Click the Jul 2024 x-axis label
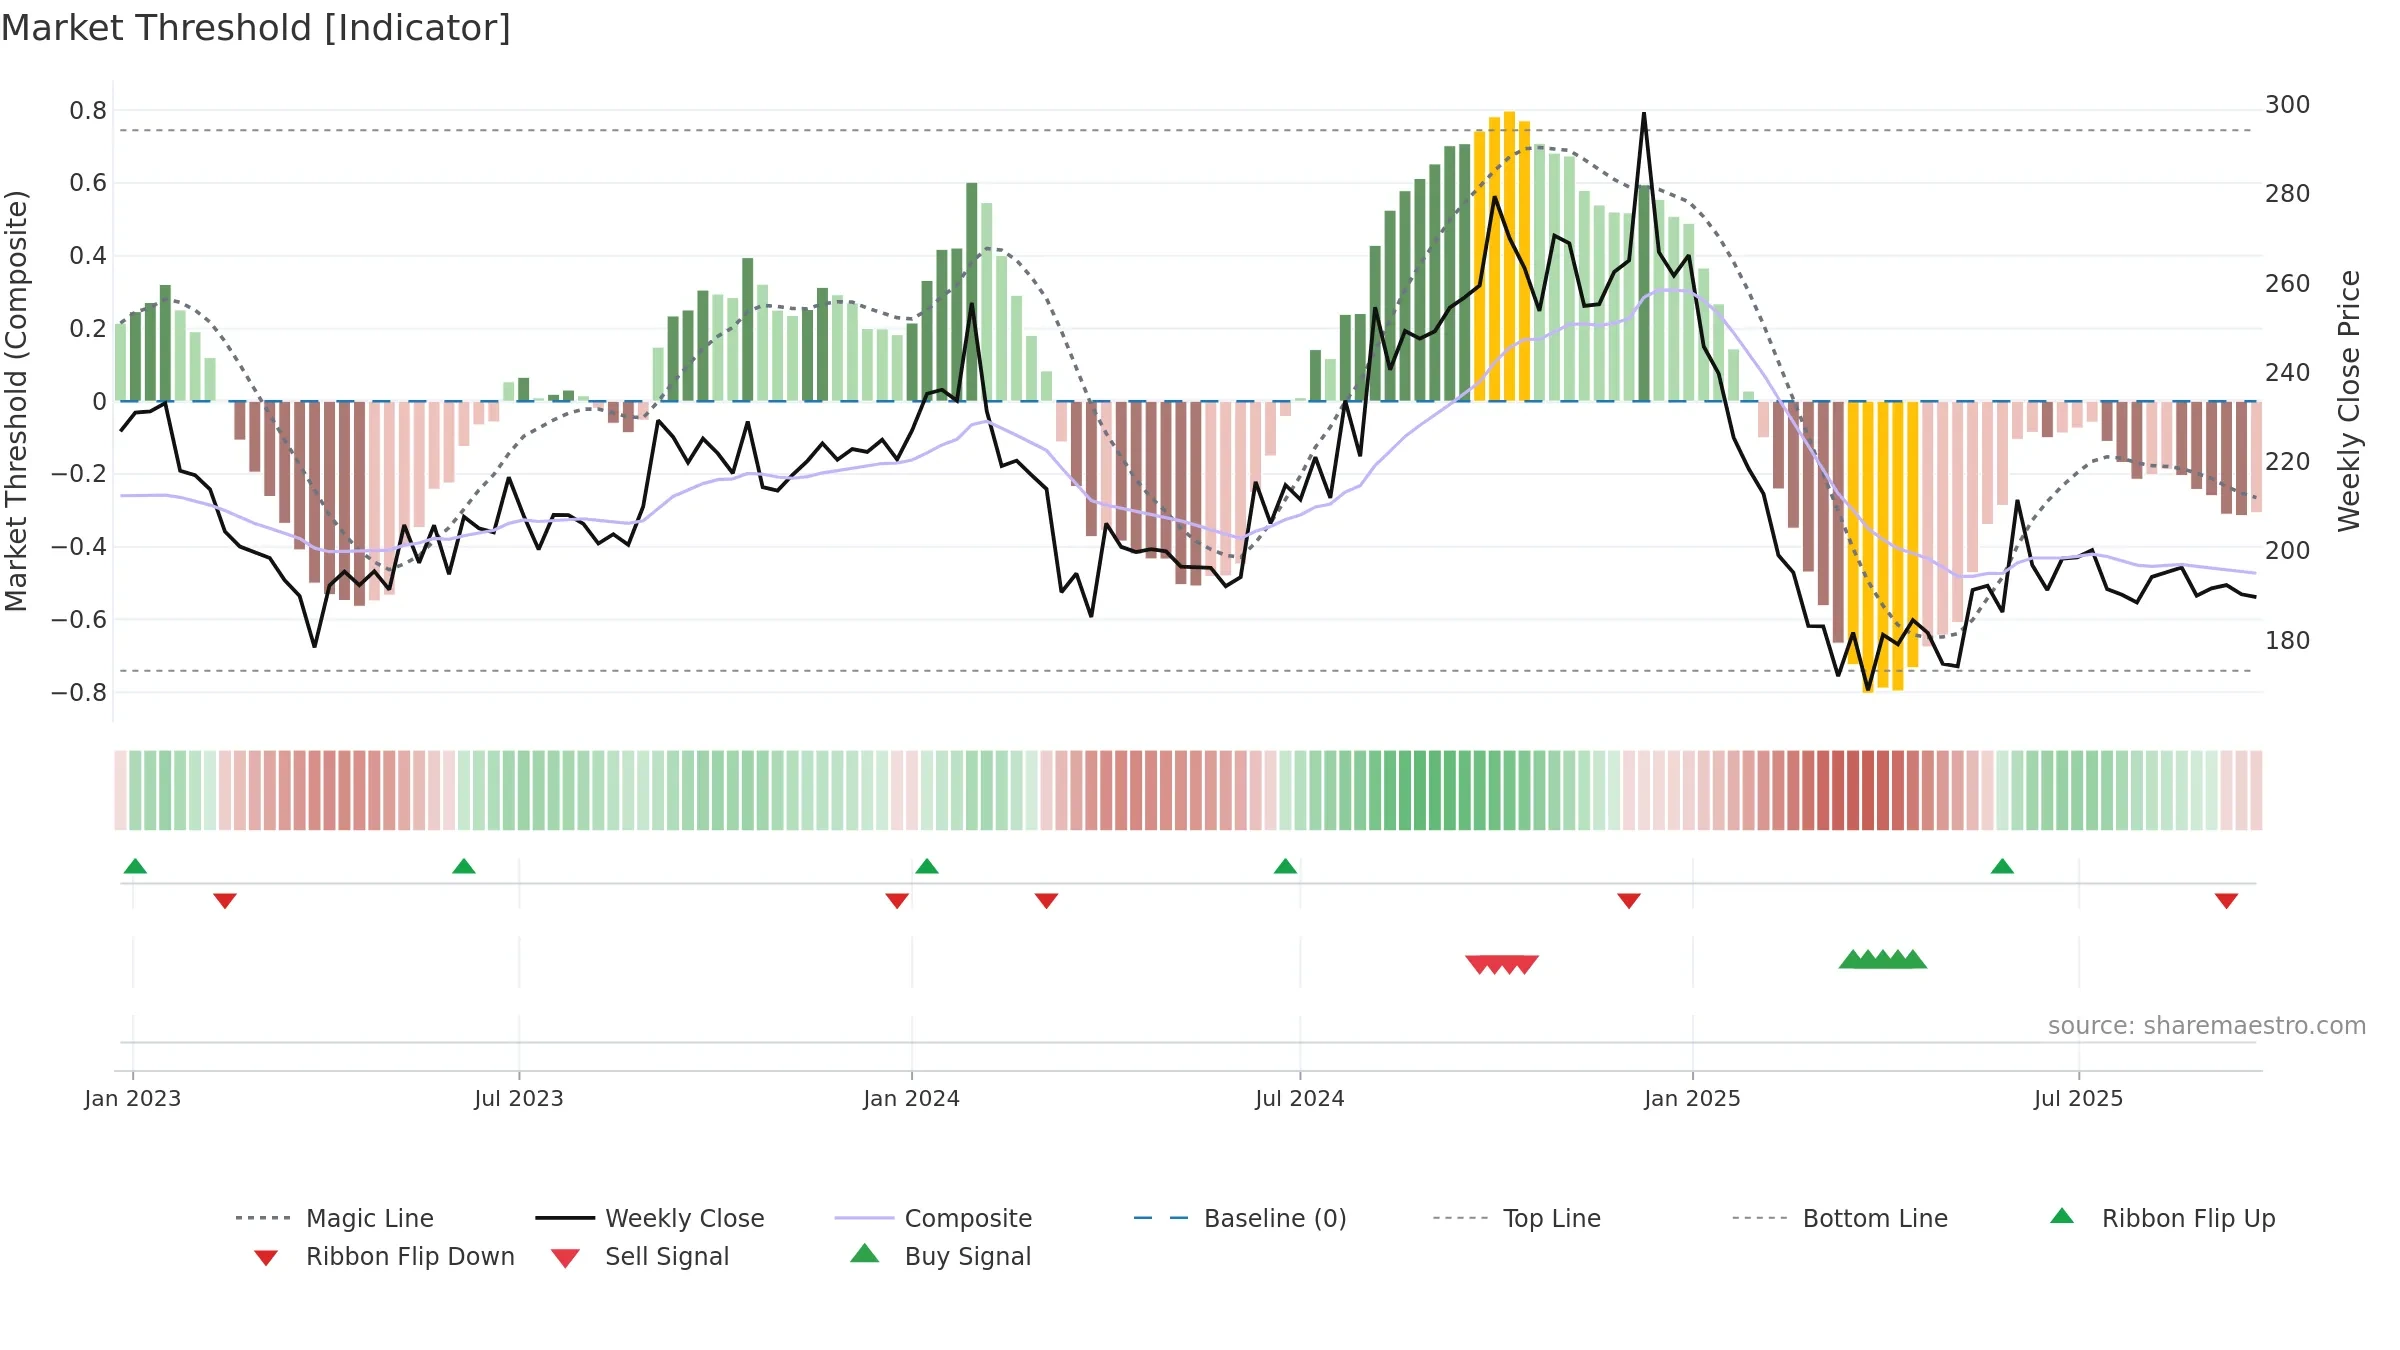 [1300, 1098]
